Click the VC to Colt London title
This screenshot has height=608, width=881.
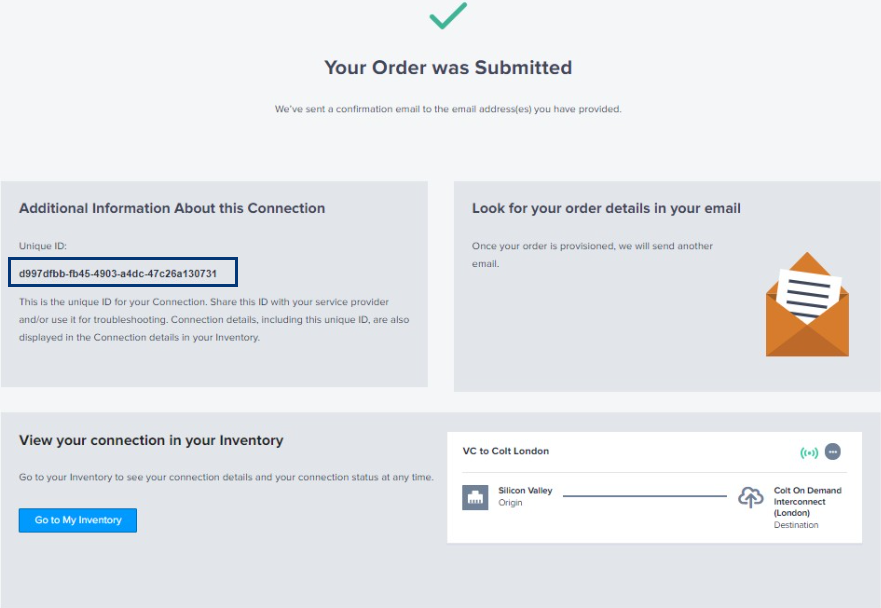point(506,451)
